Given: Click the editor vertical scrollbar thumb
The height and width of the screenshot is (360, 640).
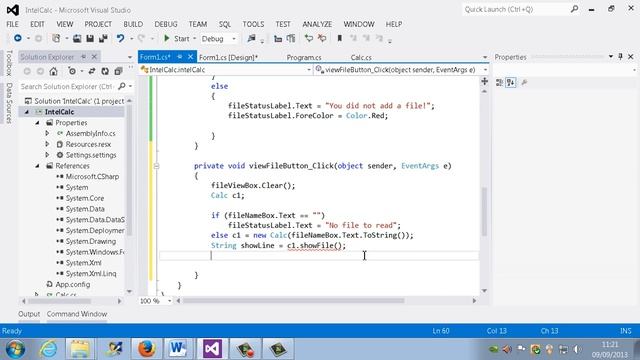Looking at the screenshot, I should point(484,212).
